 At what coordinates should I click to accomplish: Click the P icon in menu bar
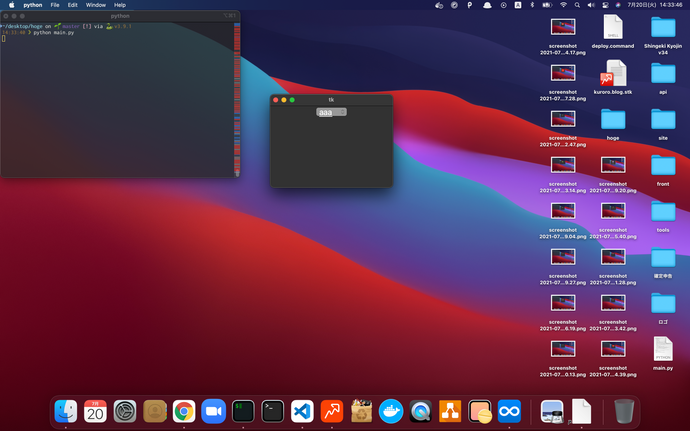[x=470, y=5]
